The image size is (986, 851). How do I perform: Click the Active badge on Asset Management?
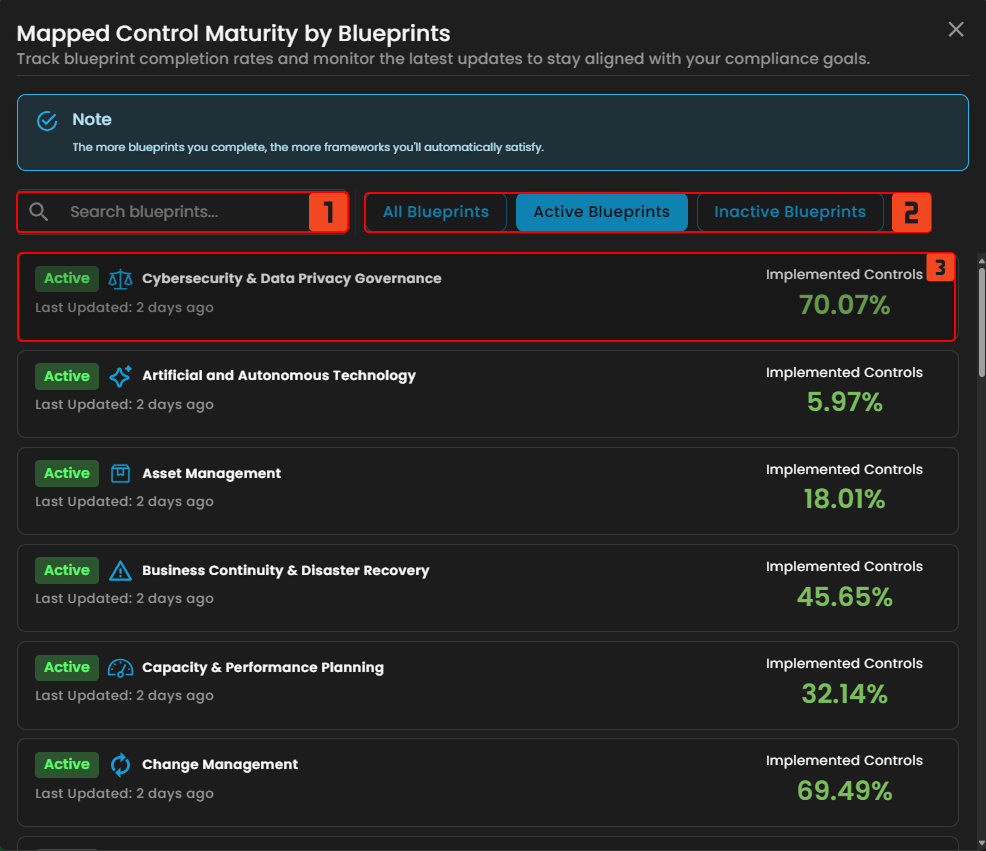pyautogui.click(x=67, y=473)
